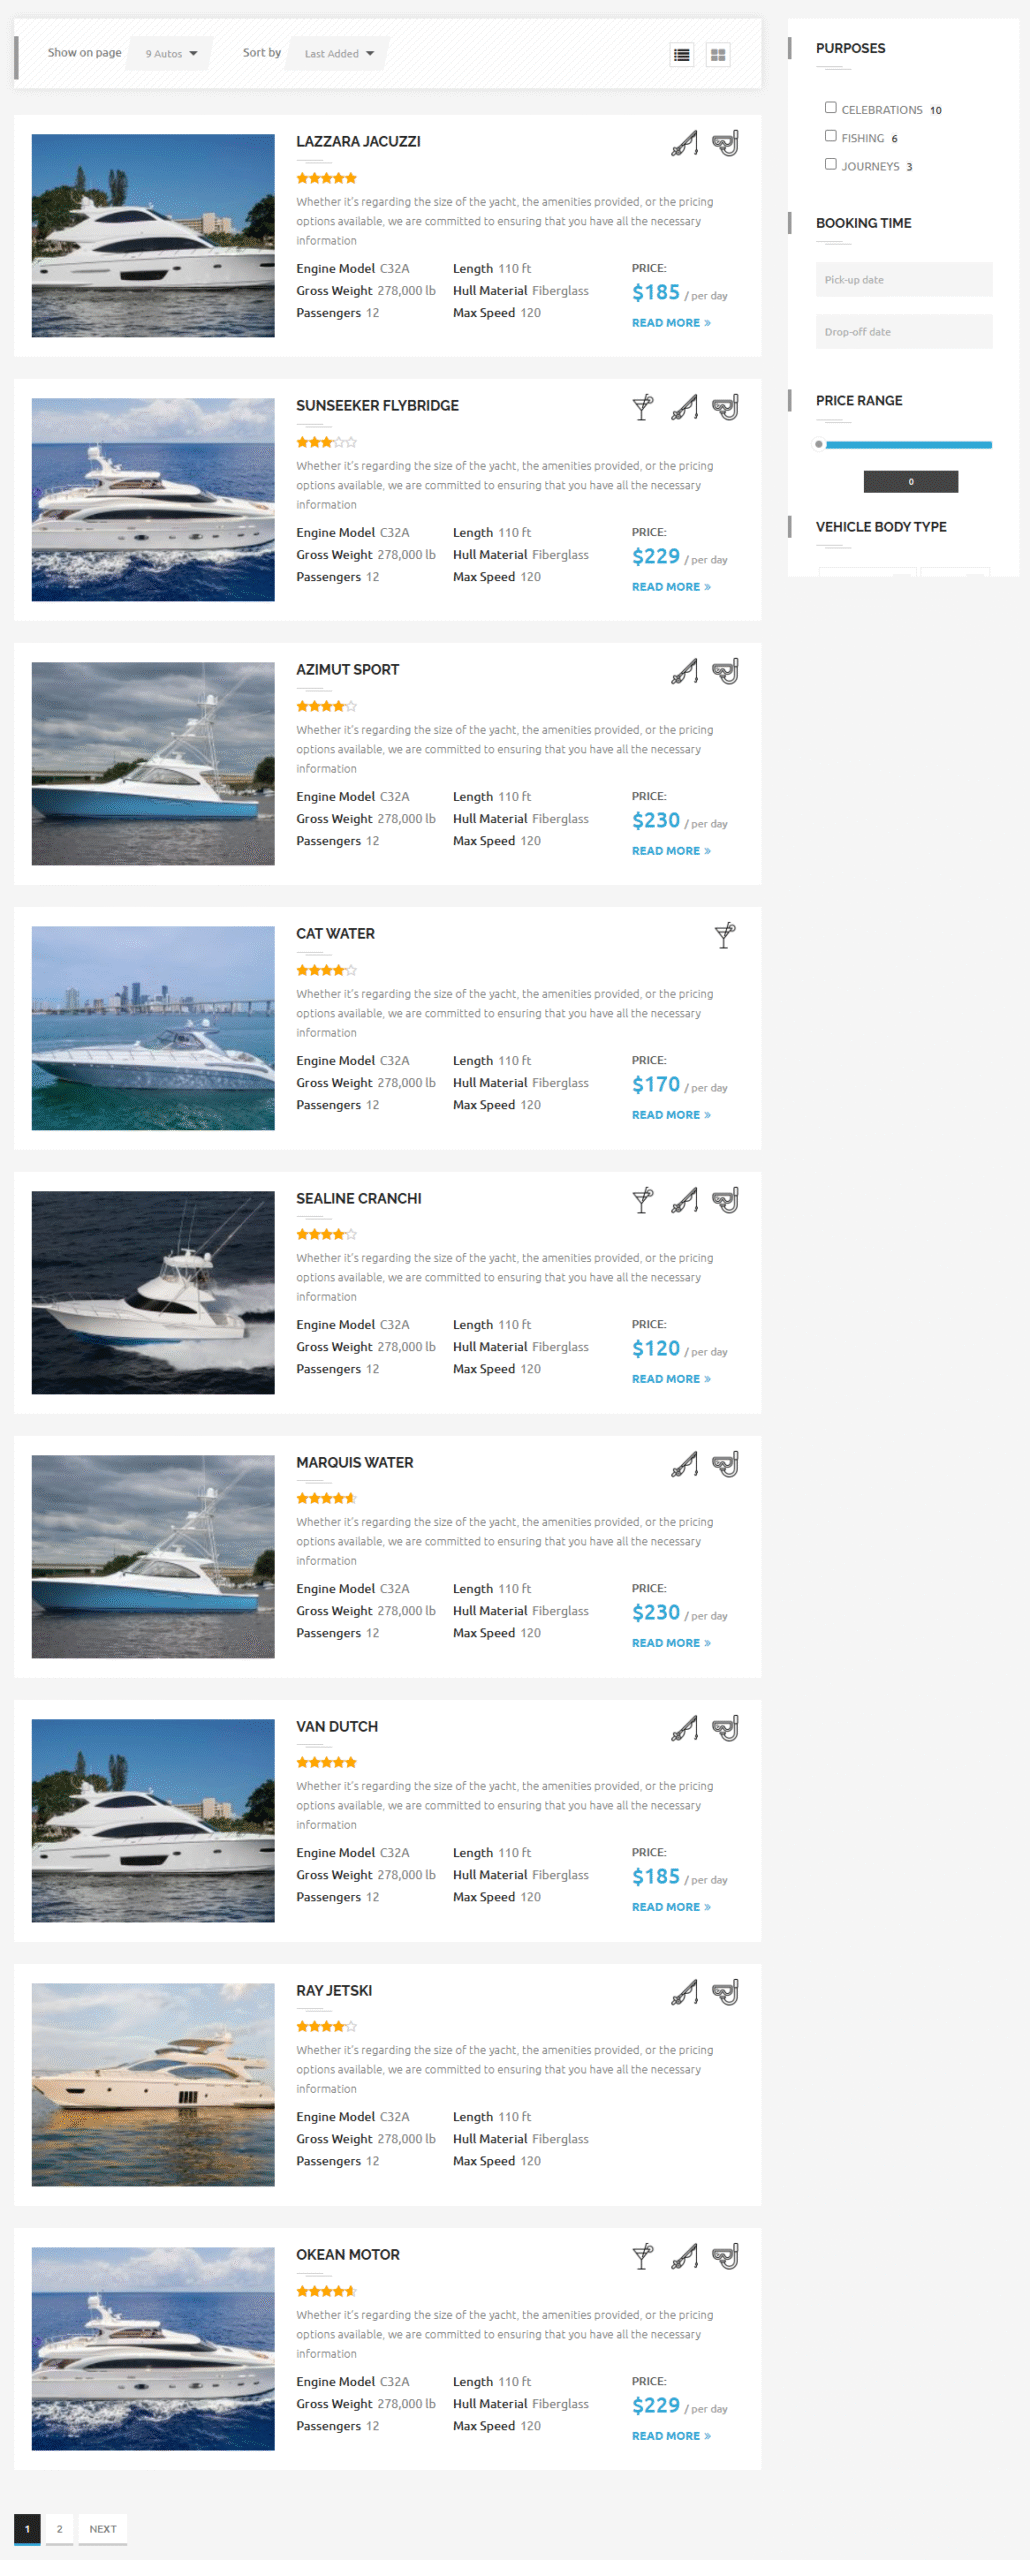This screenshot has width=1030, height=2560.
Task: Tick the Journeys purpose checkbox
Action: [x=830, y=164]
